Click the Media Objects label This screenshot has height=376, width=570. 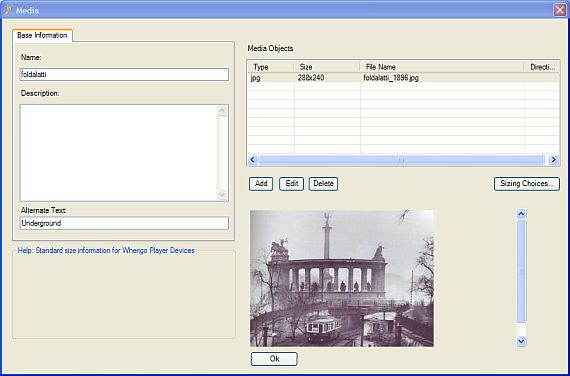(270, 48)
